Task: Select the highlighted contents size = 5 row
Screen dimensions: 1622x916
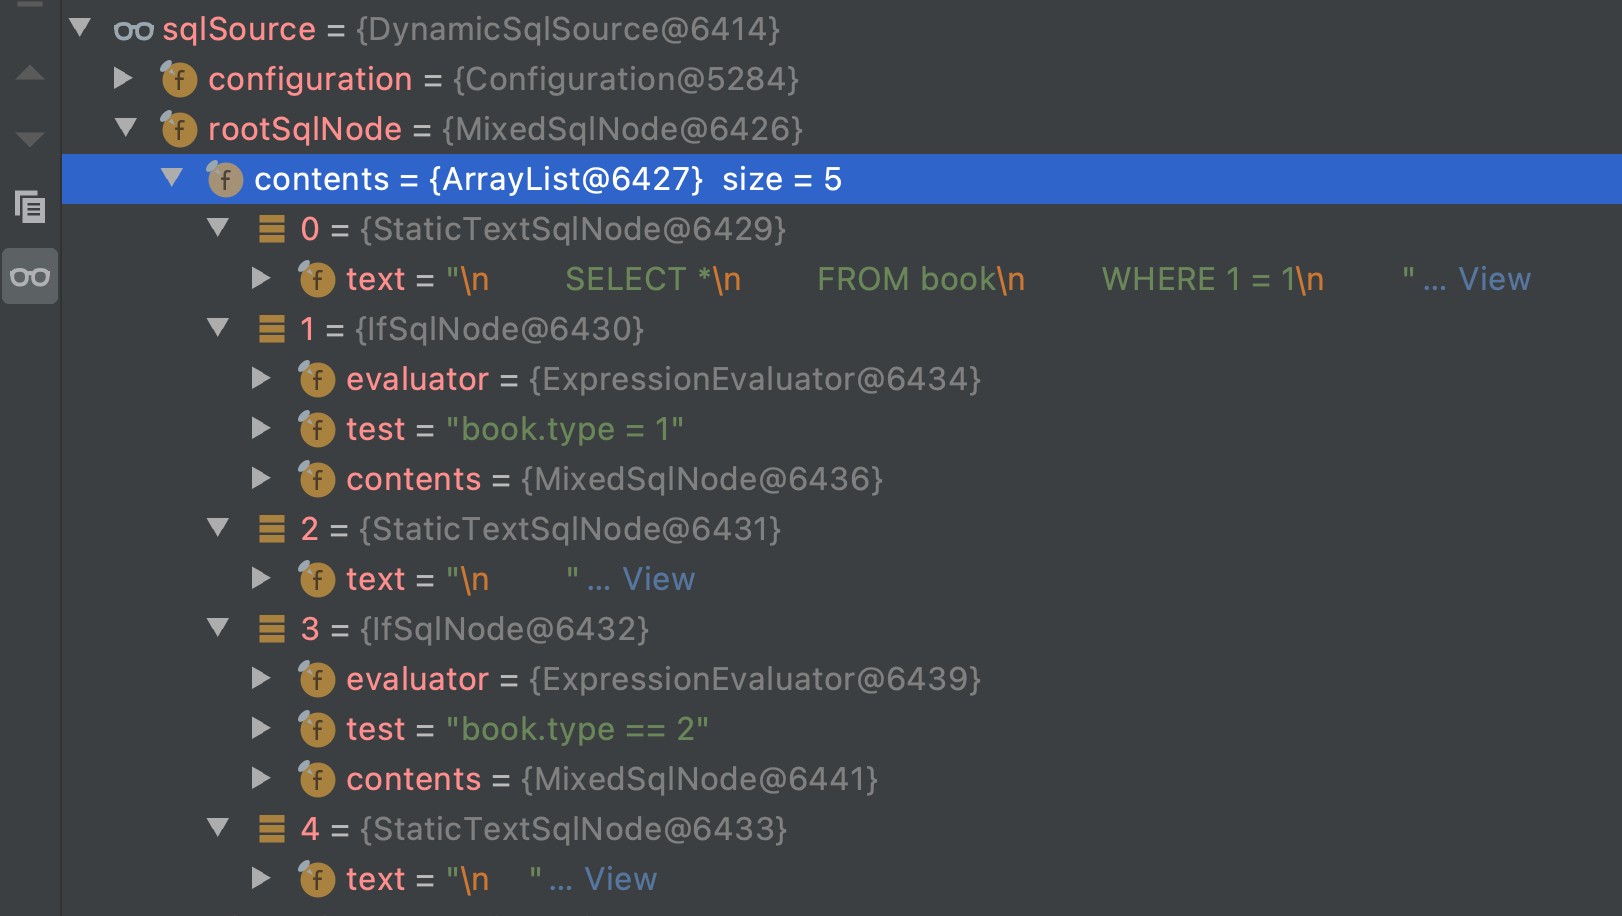Action: pos(842,179)
